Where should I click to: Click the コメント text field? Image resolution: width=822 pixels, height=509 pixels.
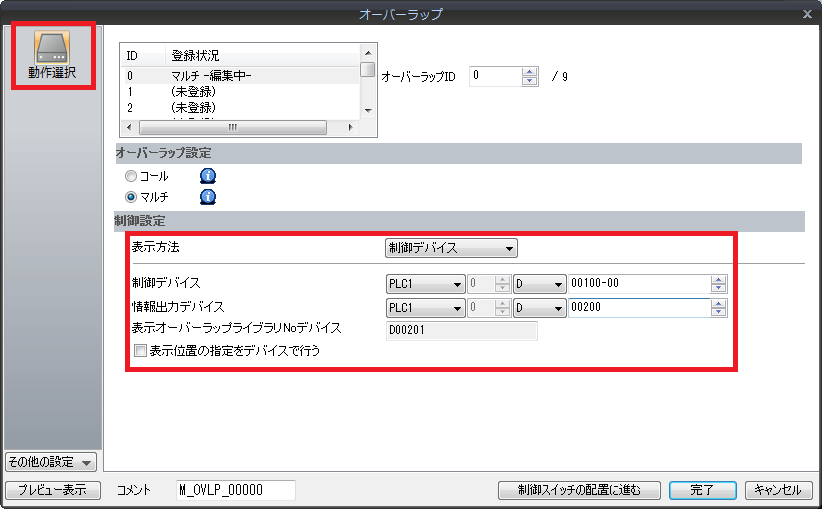[236, 490]
